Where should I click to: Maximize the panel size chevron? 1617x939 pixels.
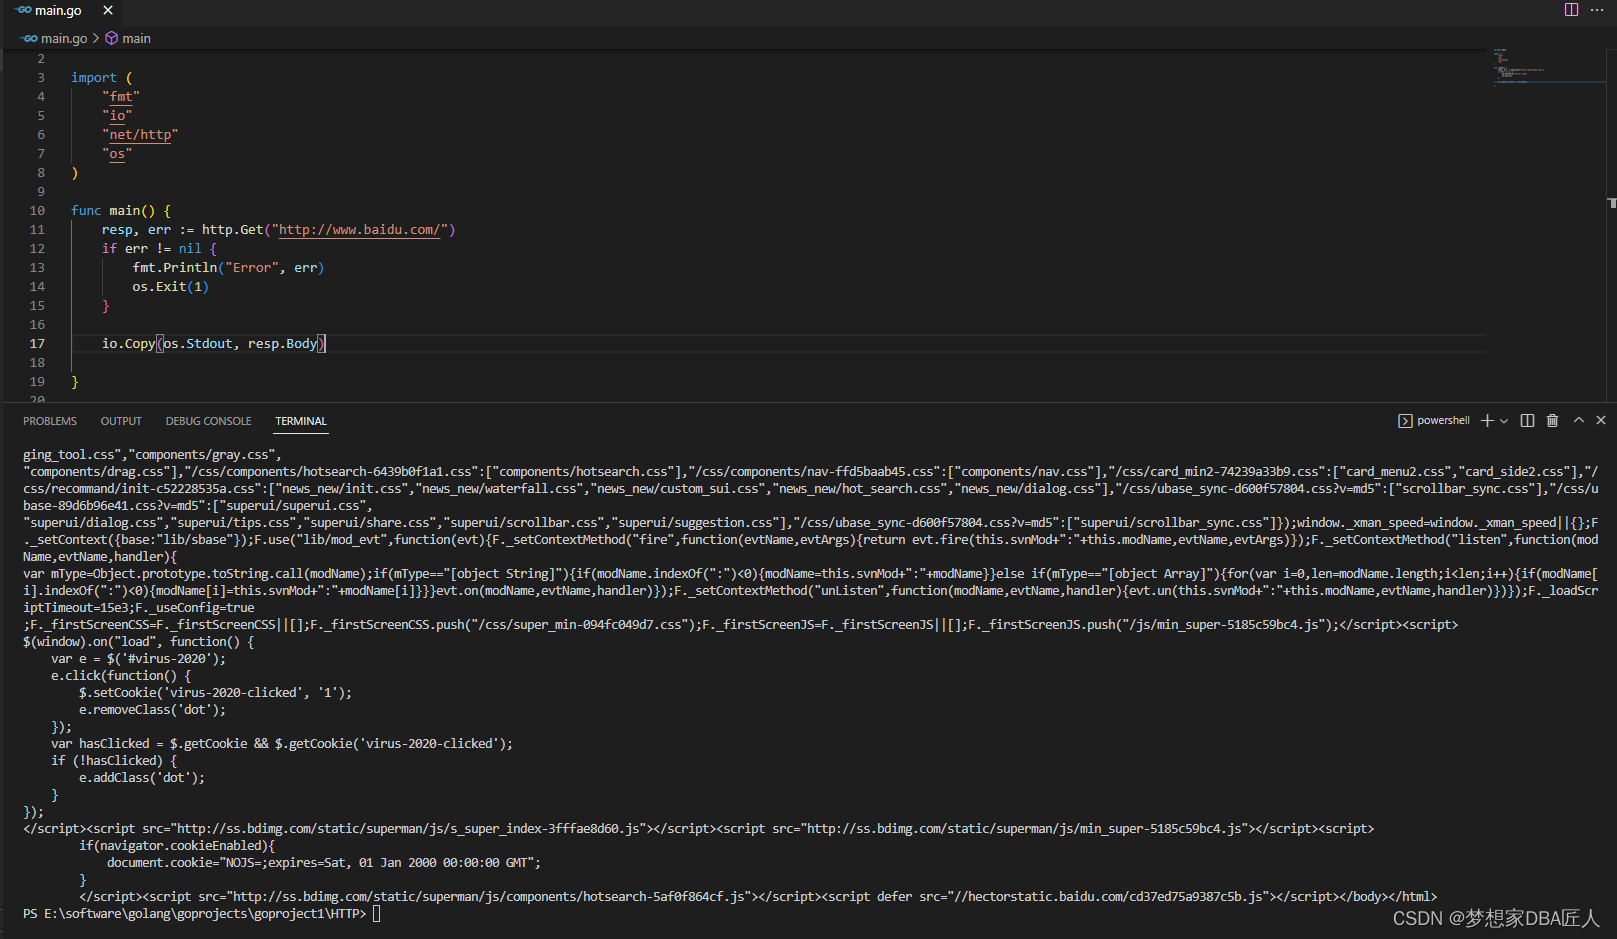(1579, 421)
